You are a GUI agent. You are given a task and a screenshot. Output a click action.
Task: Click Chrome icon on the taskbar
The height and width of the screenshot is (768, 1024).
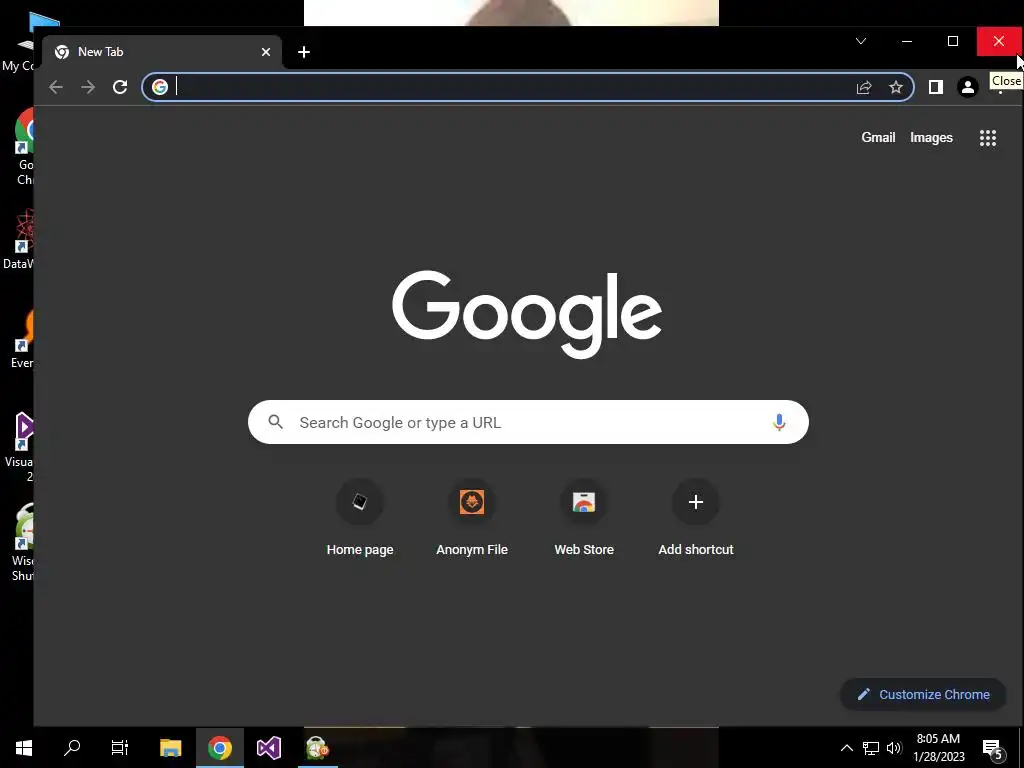(220, 748)
